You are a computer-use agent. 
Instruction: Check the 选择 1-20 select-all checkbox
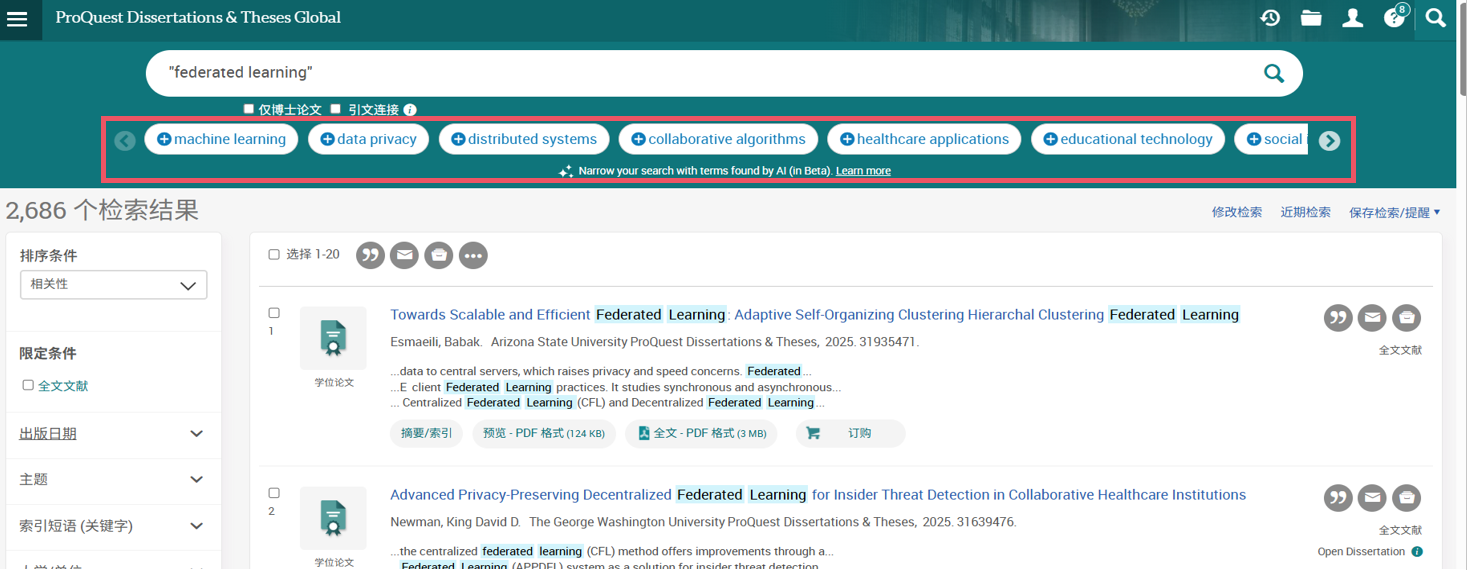coord(274,255)
